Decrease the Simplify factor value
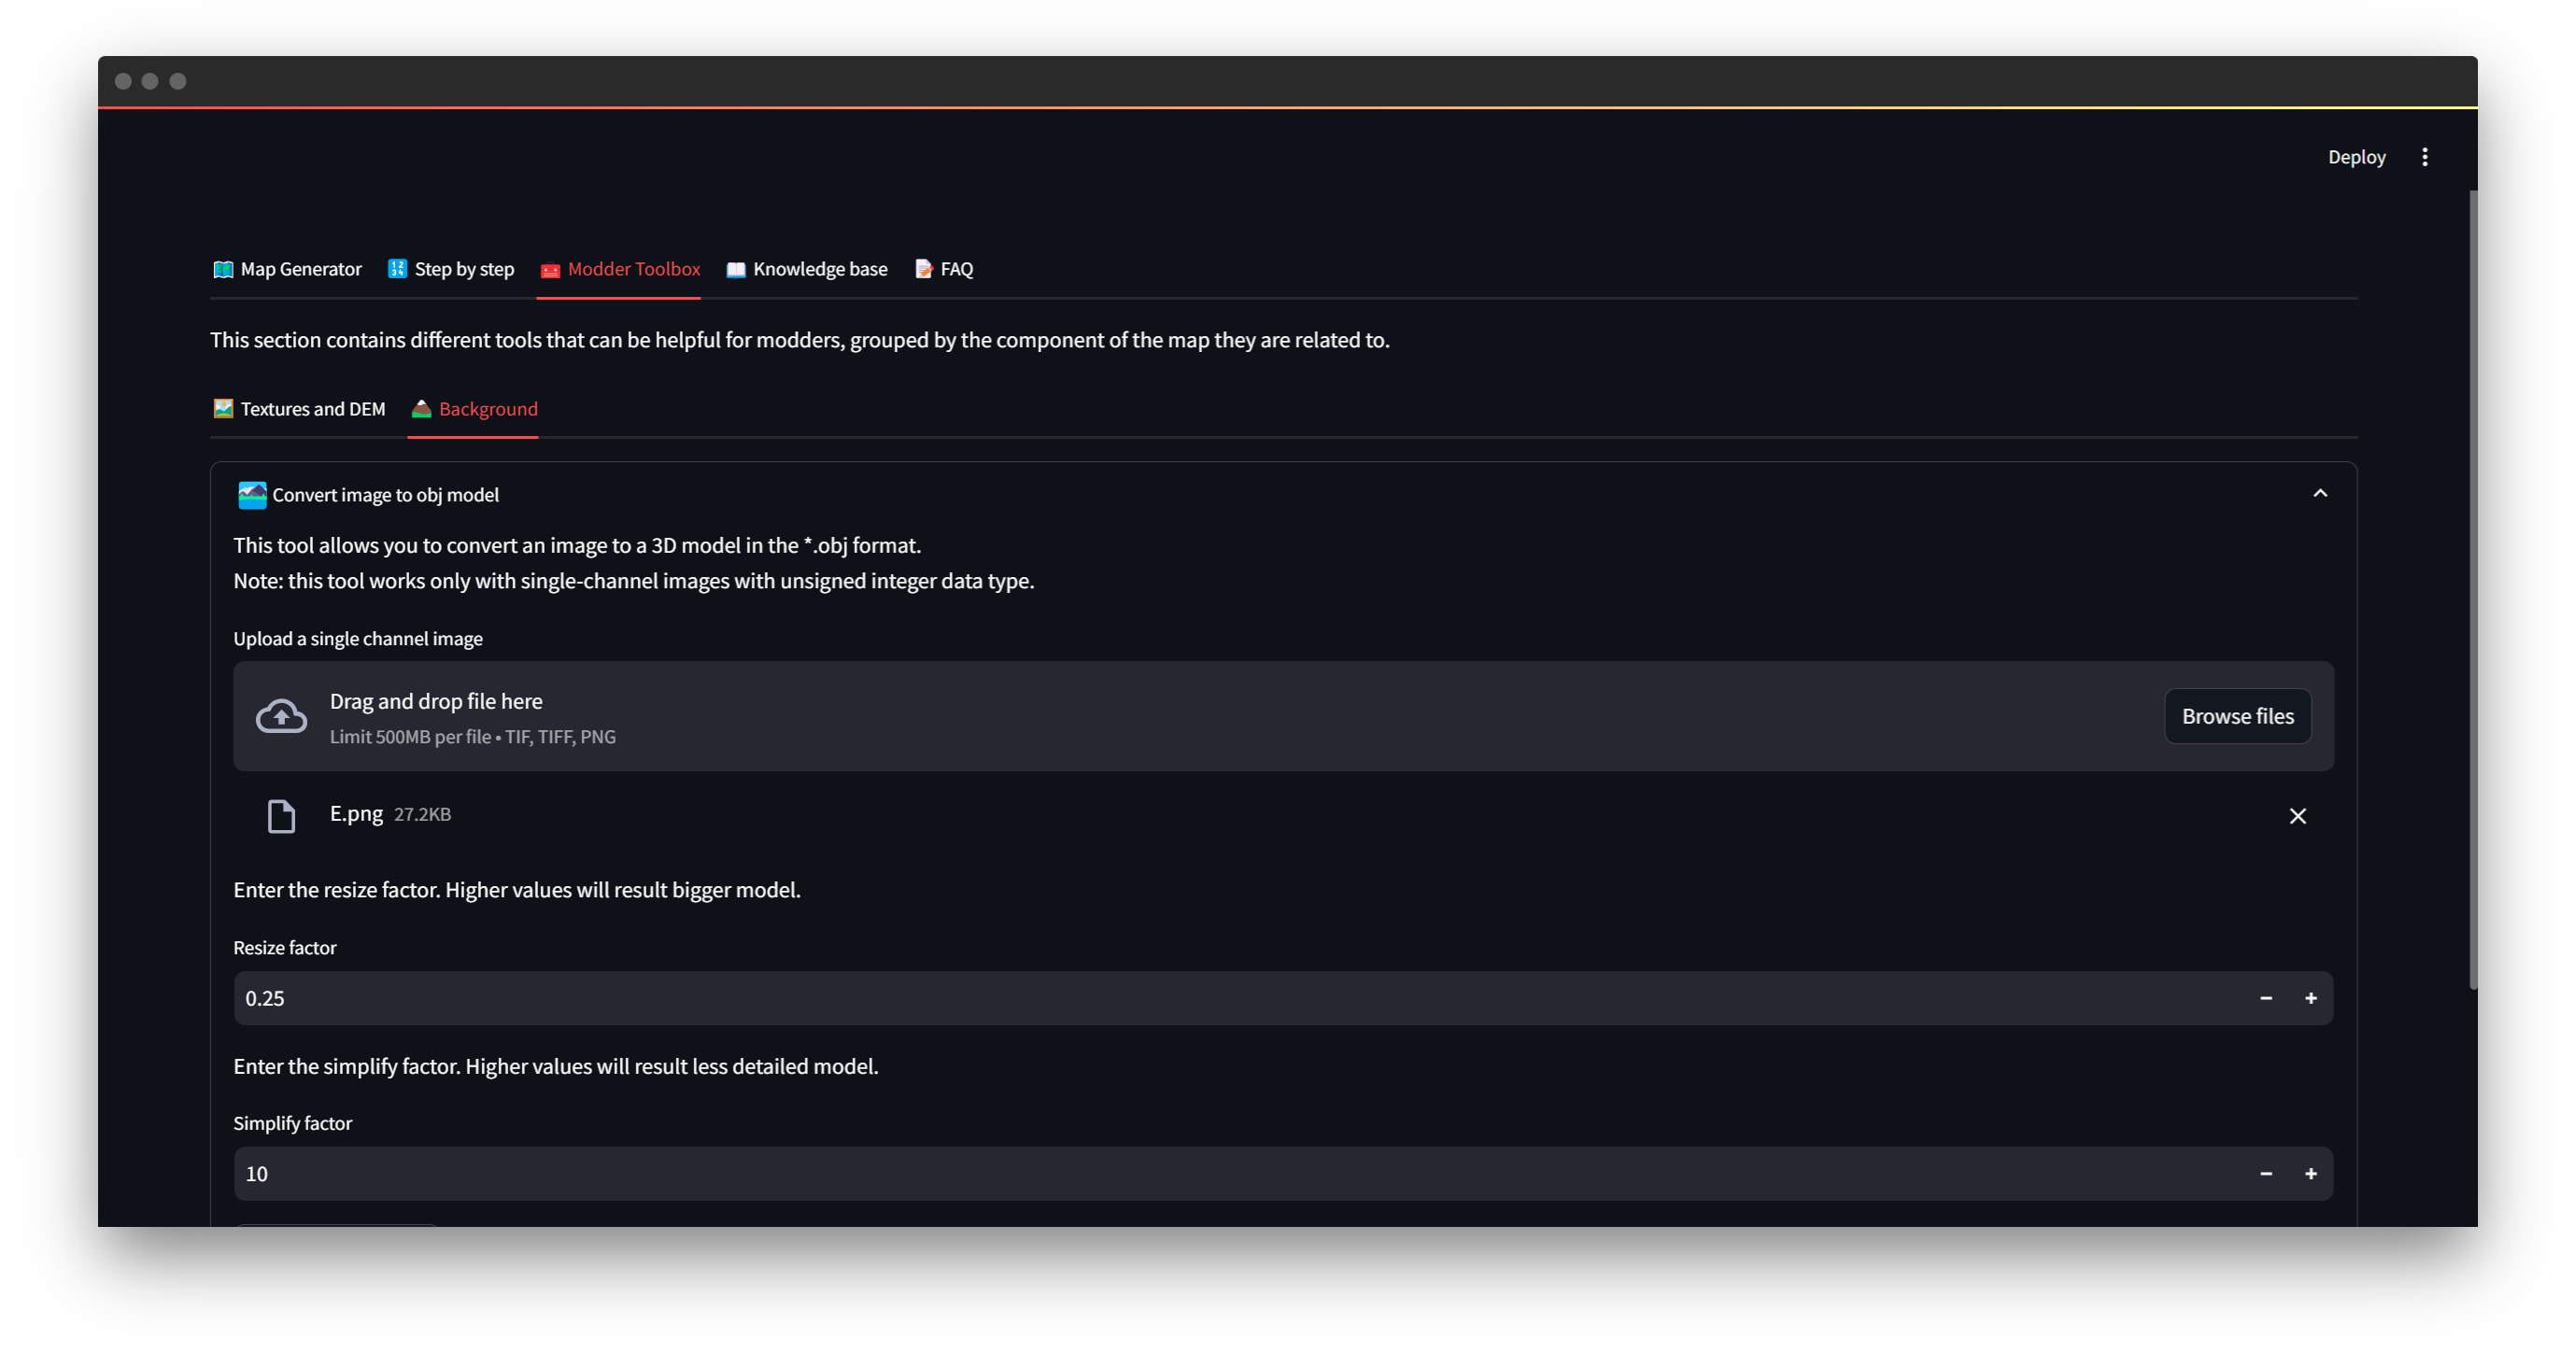Image resolution: width=2576 pixels, height=1367 pixels. 2265,1174
